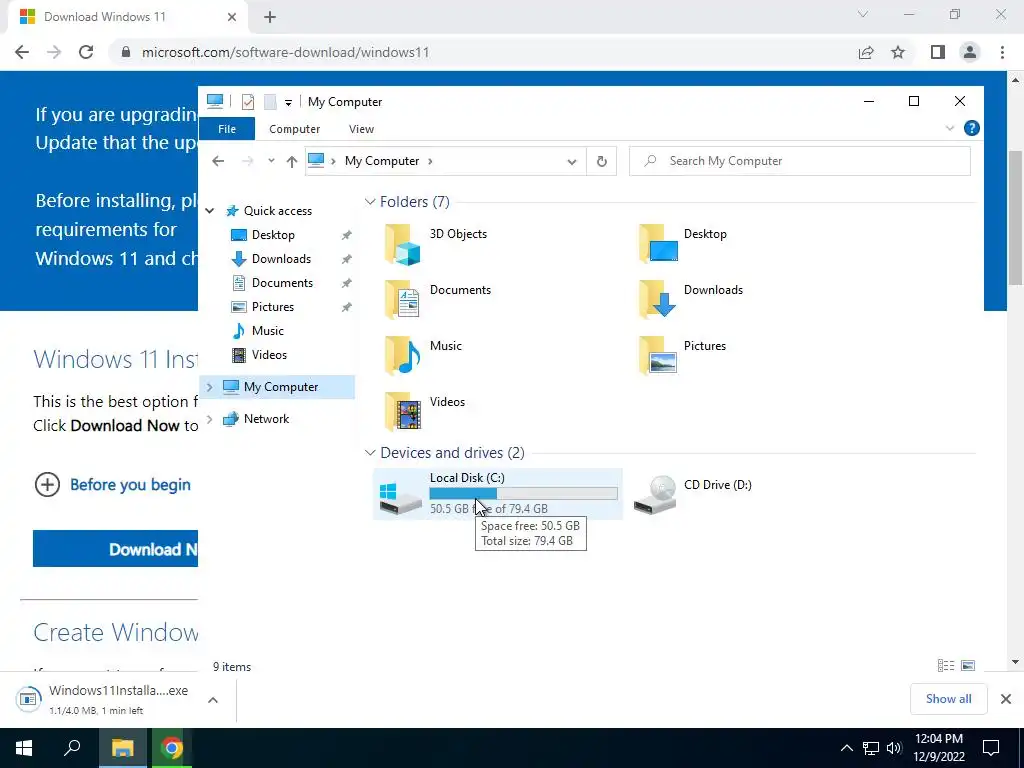Open the File tab in File Explorer
This screenshot has width=1024, height=768.
click(x=227, y=129)
